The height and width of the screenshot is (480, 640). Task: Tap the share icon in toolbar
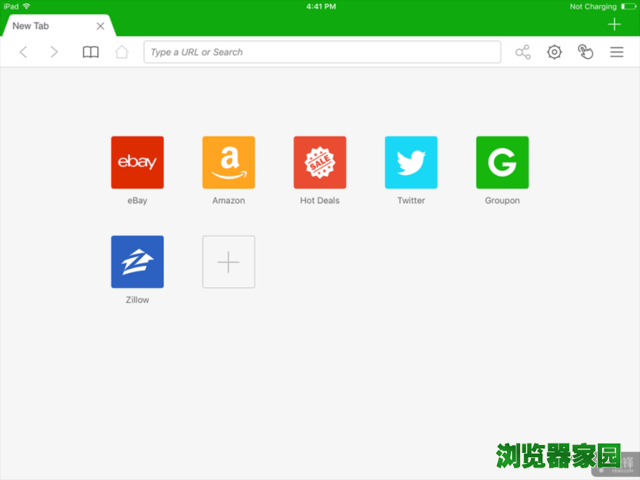pos(523,52)
